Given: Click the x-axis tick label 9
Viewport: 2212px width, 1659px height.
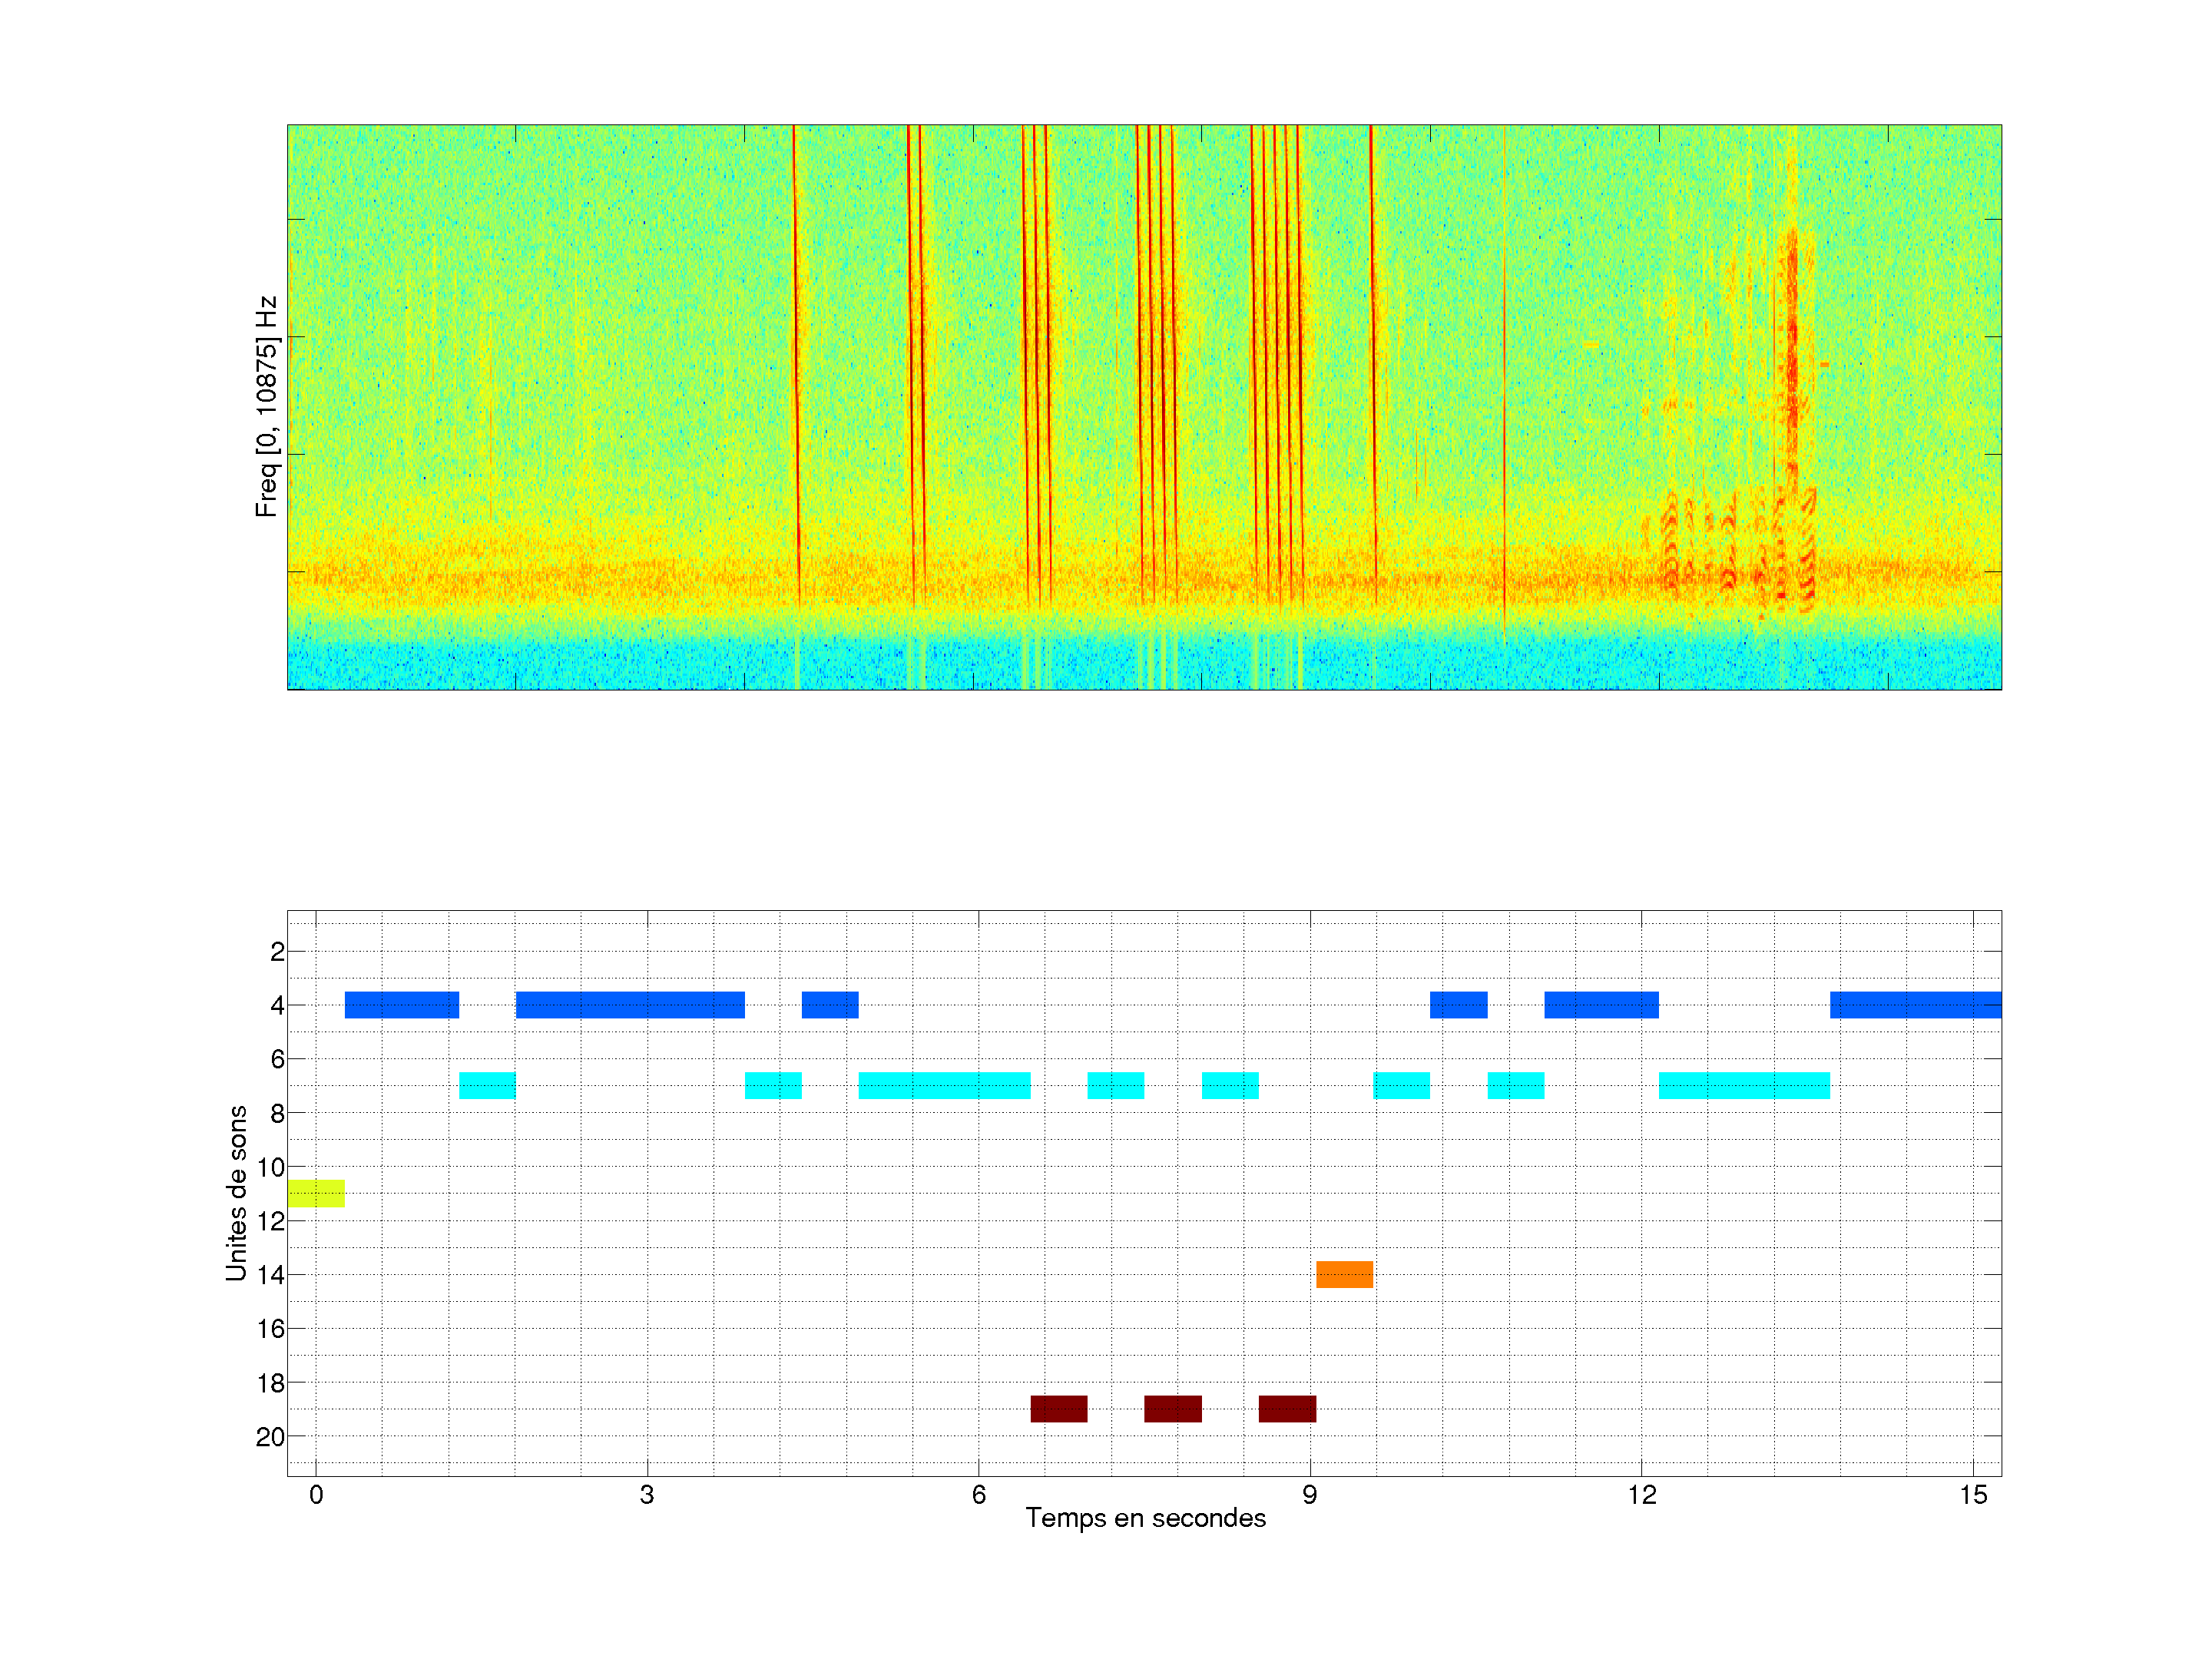Looking at the screenshot, I should tap(1309, 1495).
